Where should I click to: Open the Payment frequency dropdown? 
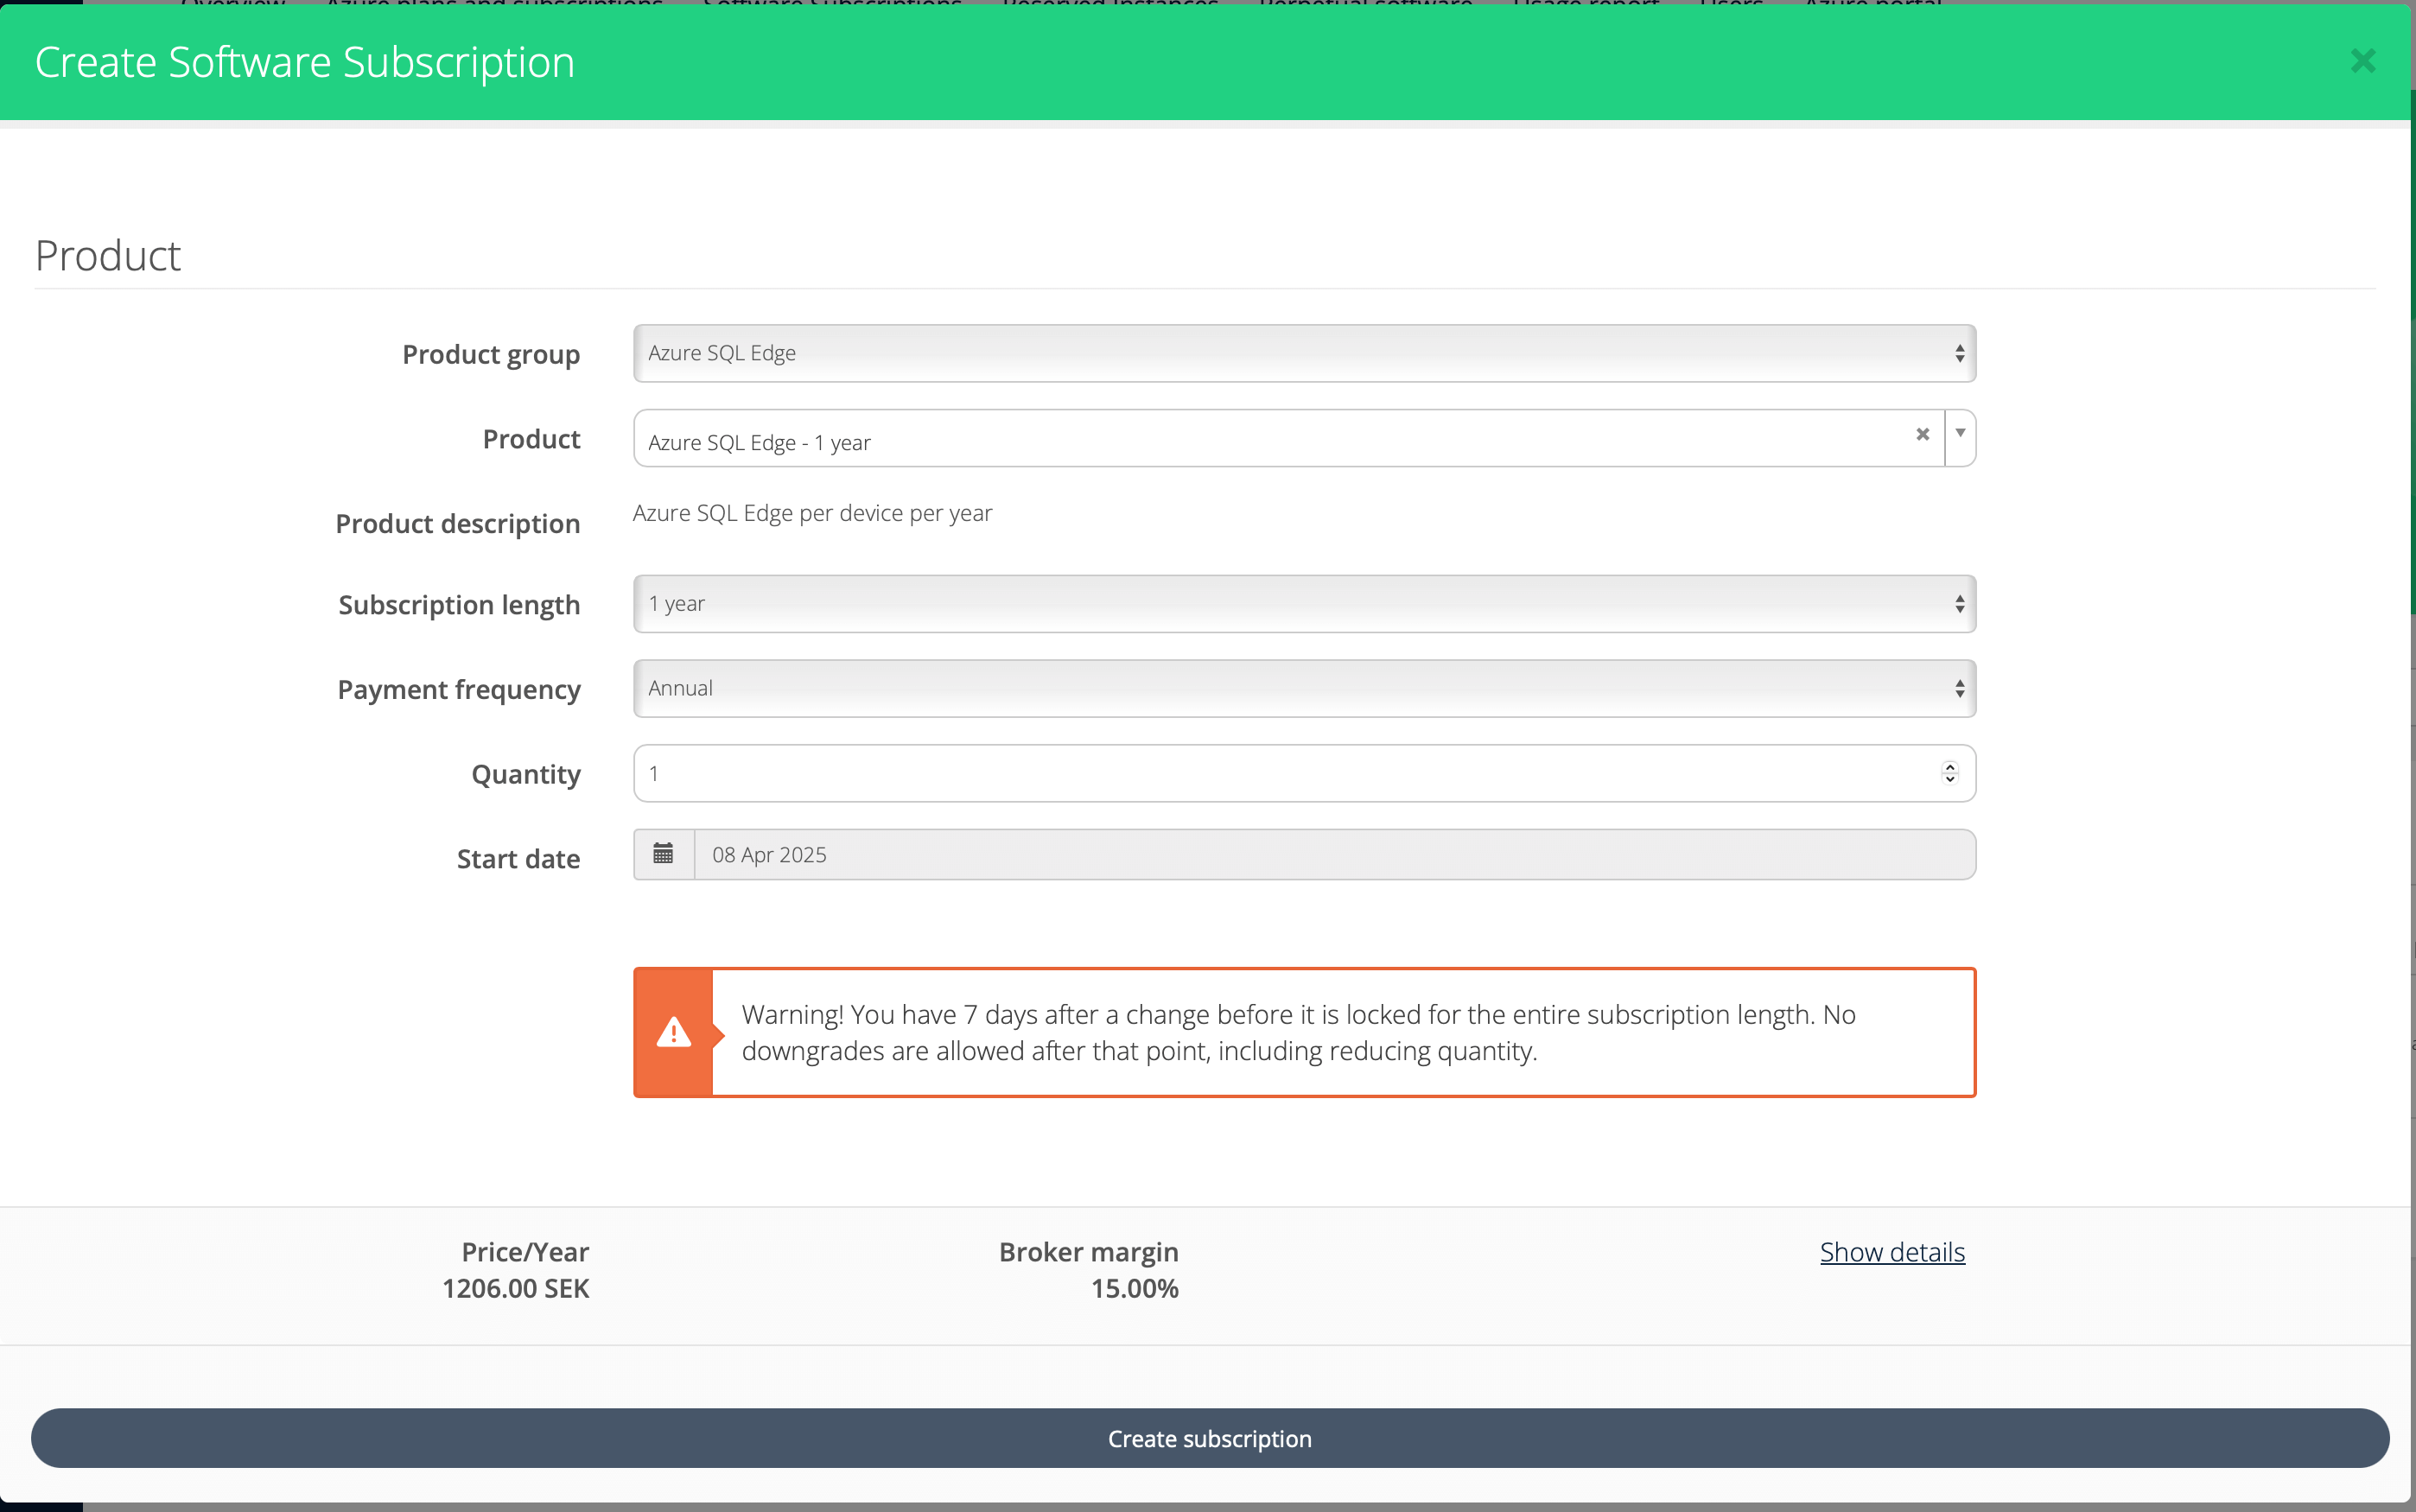click(x=1304, y=688)
